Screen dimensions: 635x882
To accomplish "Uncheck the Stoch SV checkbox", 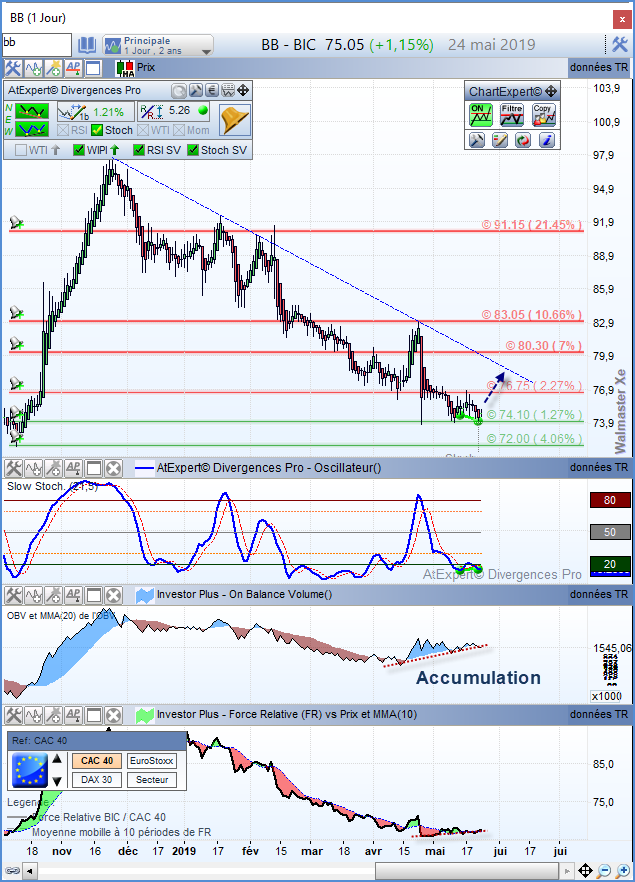I will pyautogui.click(x=193, y=150).
